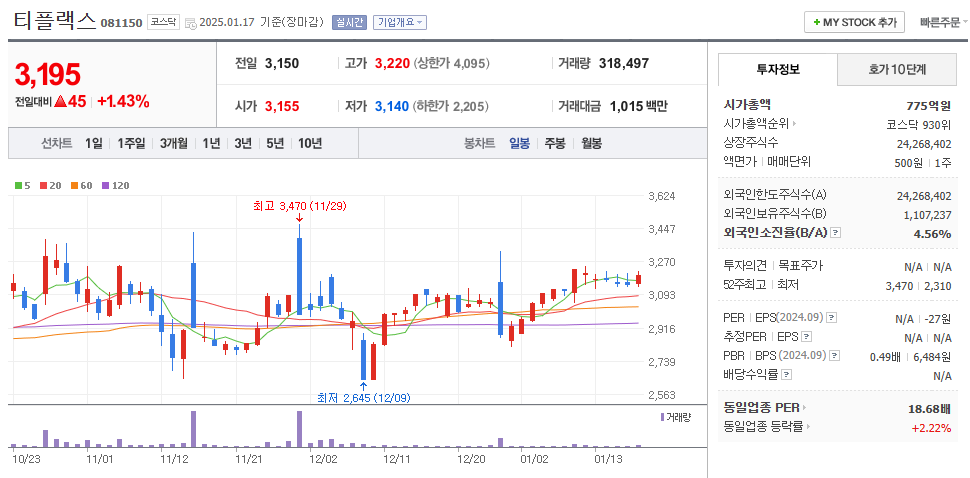Click the 최고 3,470 (11/29) chart marker
The width and height of the screenshot is (970, 478).
point(299,205)
